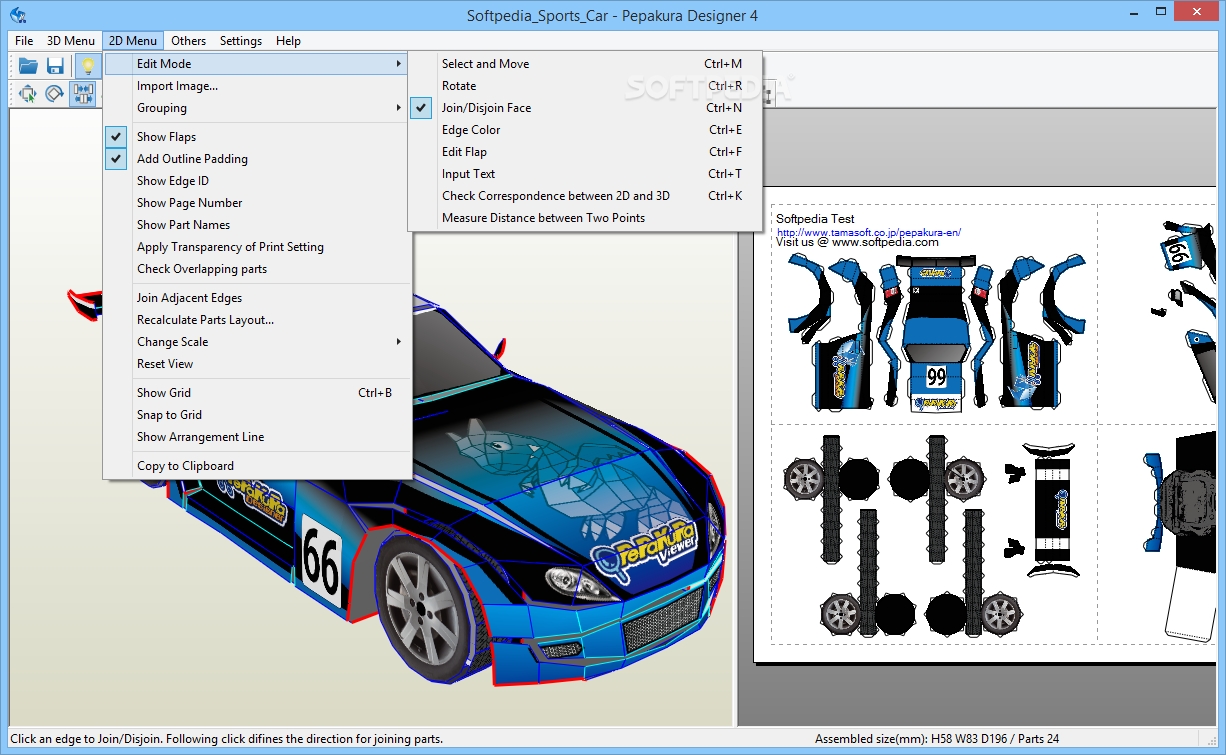
Task: Expand the Grouping submenu
Action: click(x=258, y=108)
